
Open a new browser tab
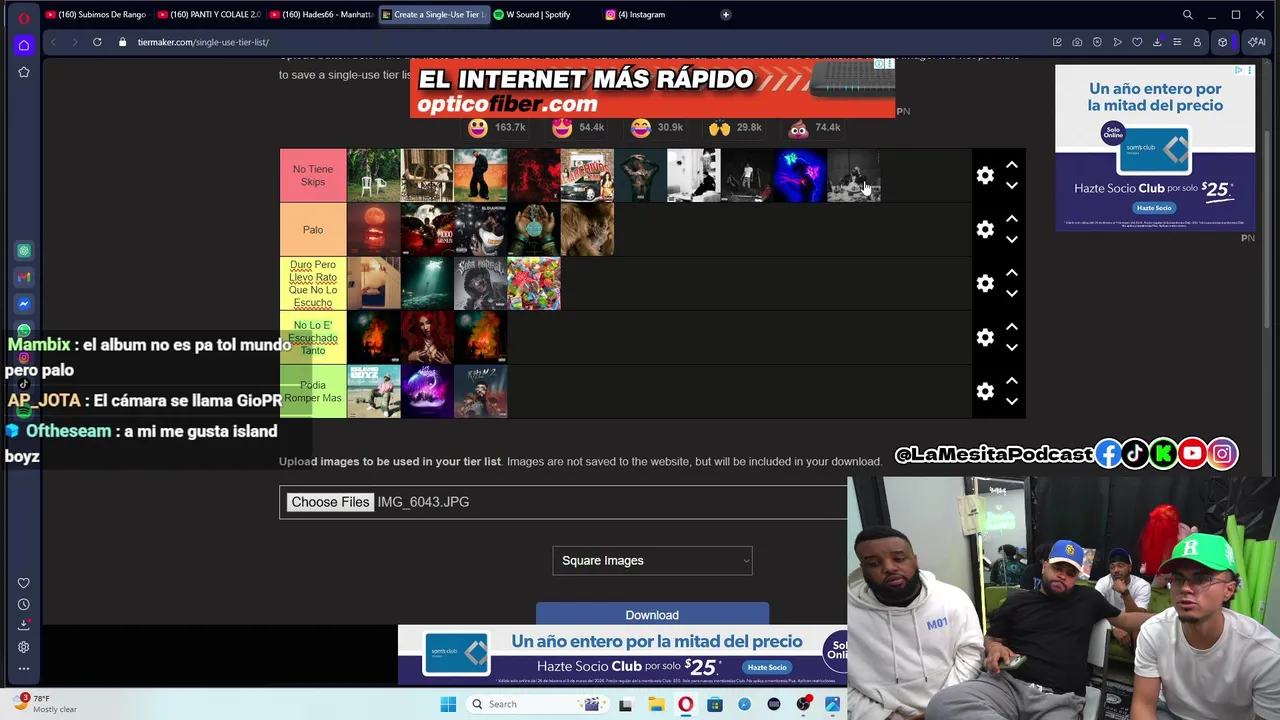click(725, 15)
